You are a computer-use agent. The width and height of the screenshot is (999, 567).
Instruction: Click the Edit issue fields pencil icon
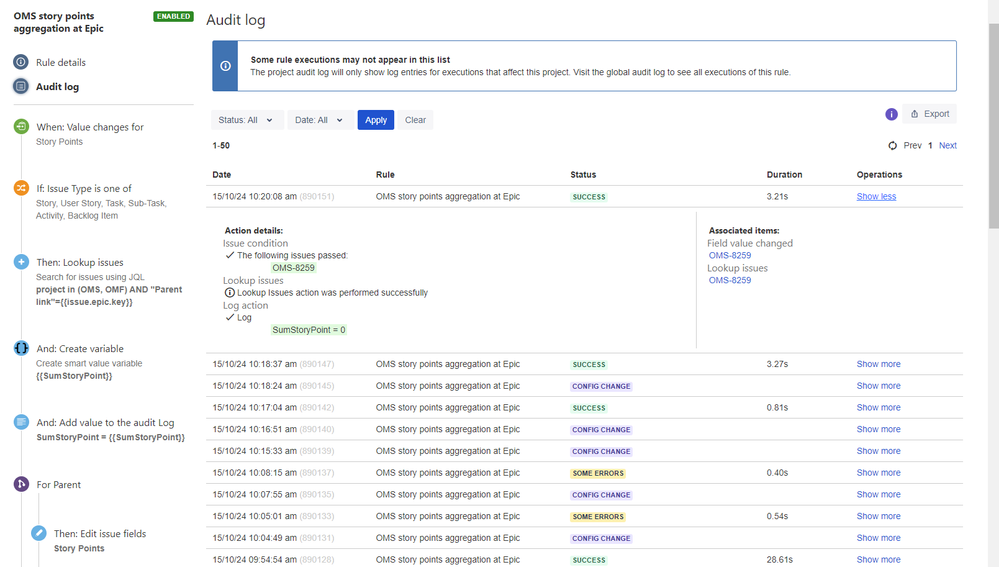(x=39, y=533)
